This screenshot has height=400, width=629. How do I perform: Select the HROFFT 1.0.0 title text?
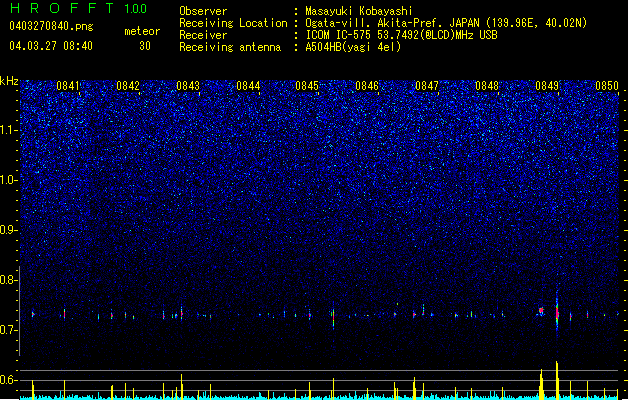click(78, 8)
